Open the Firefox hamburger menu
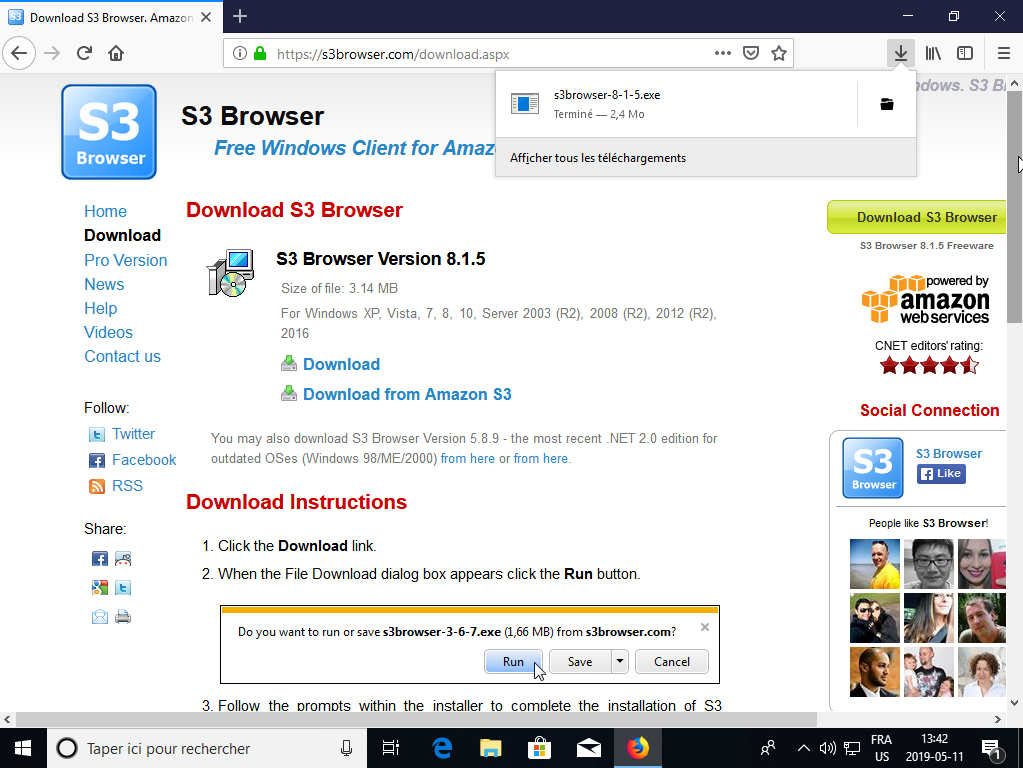 1004,54
